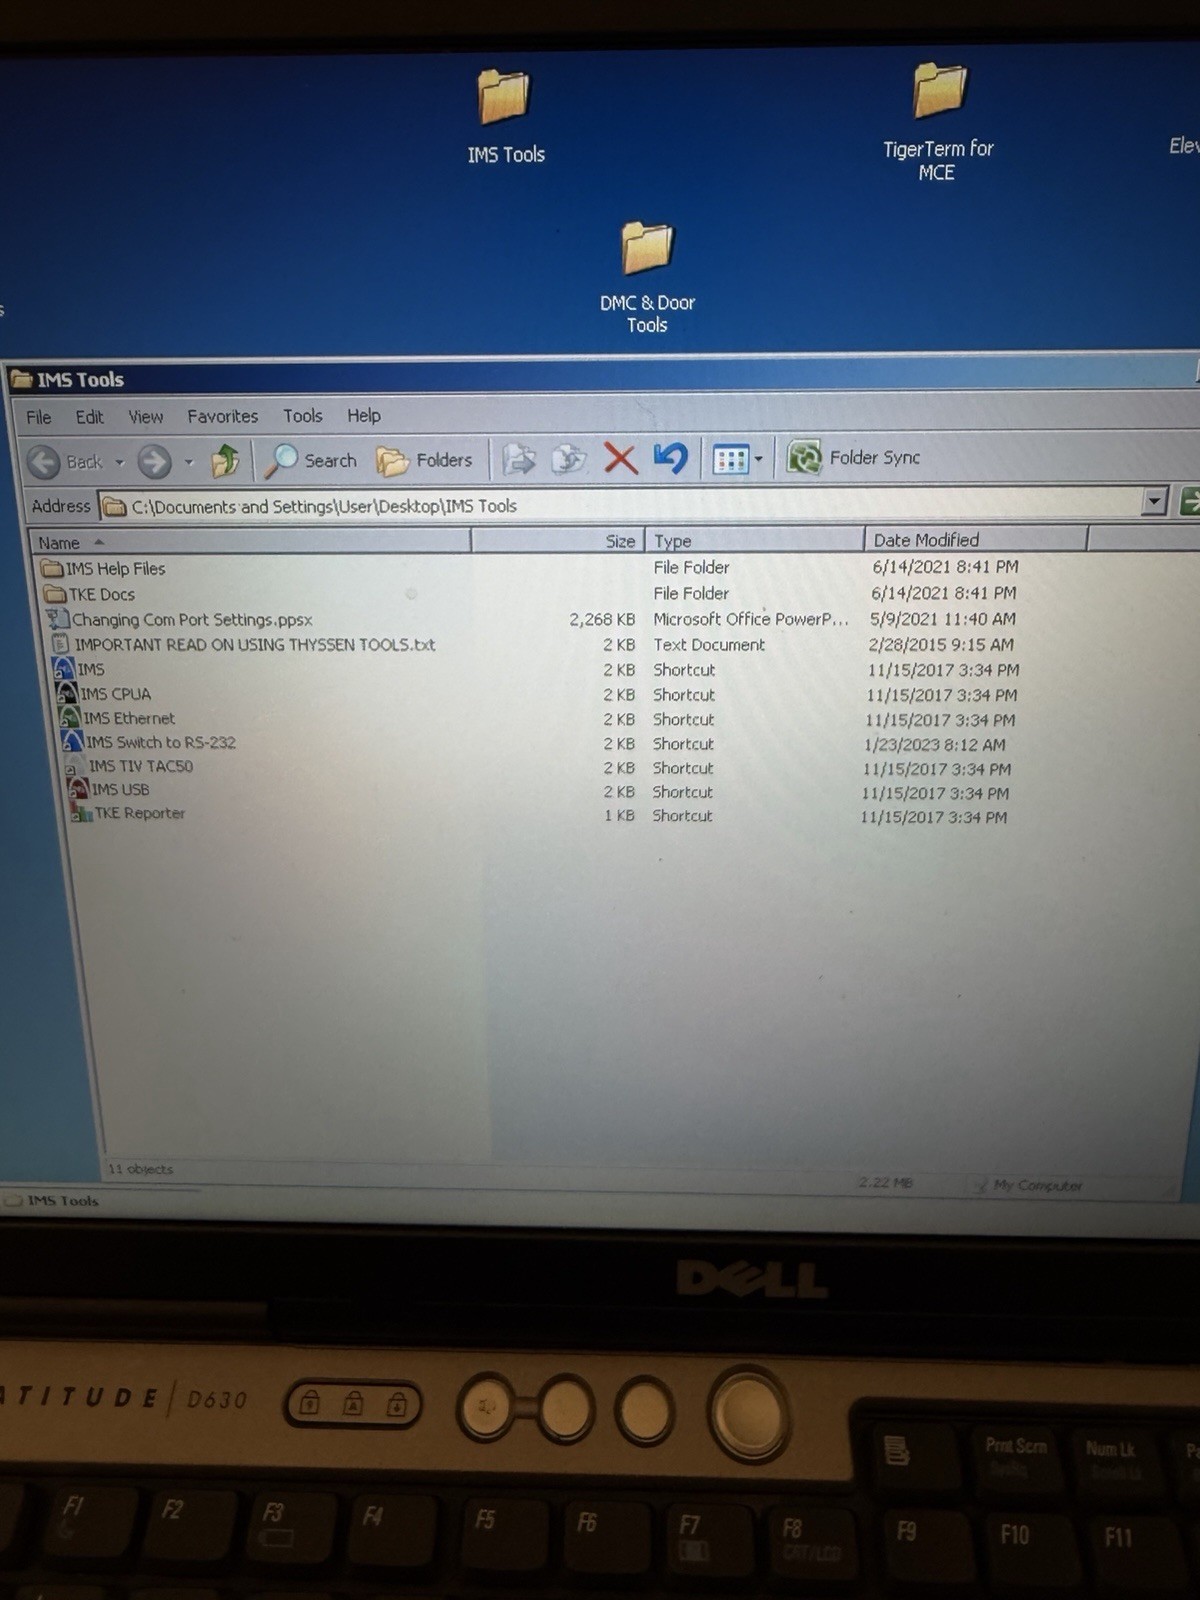The height and width of the screenshot is (1600, 1200).
Task: Click the 1 KB size cell
Action: click(619, 816)
